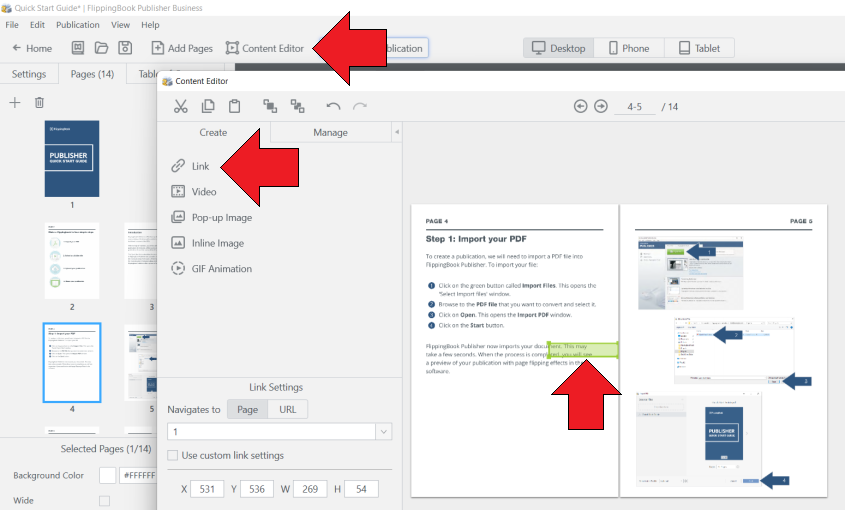Click the Redo arrow icon
The width and height of the screenshot is (845, 510).
point(360,106)
